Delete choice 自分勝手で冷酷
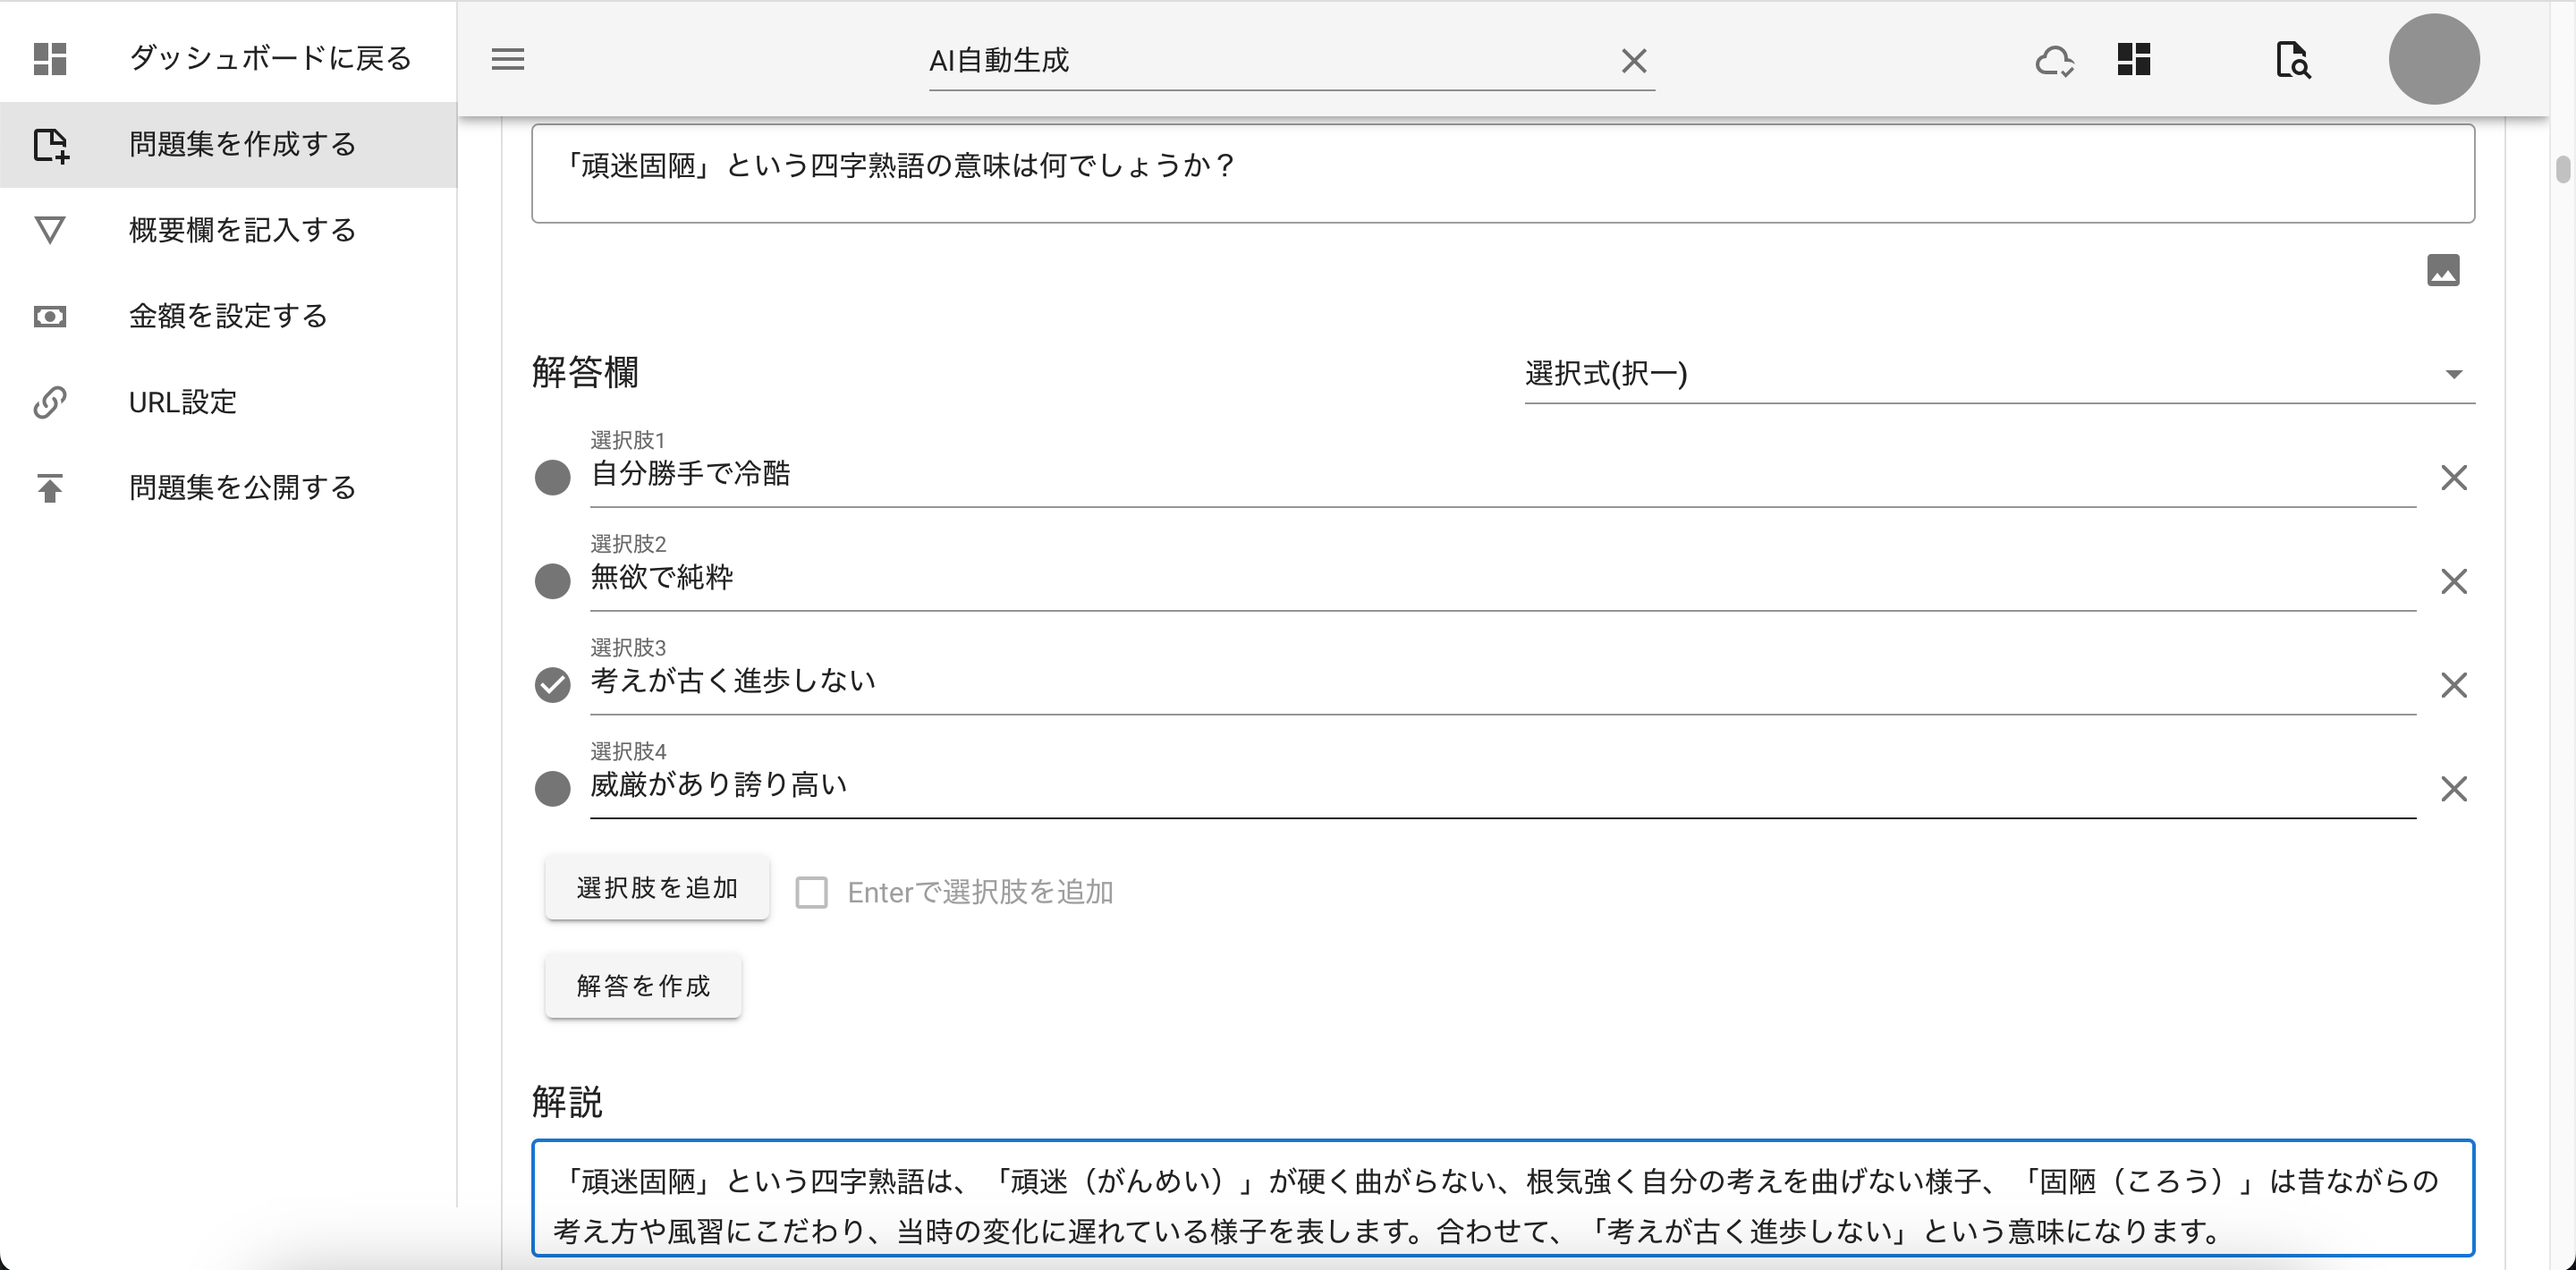Image resolution: width=2576 pixels, height=1270 pixels. 2453,478
